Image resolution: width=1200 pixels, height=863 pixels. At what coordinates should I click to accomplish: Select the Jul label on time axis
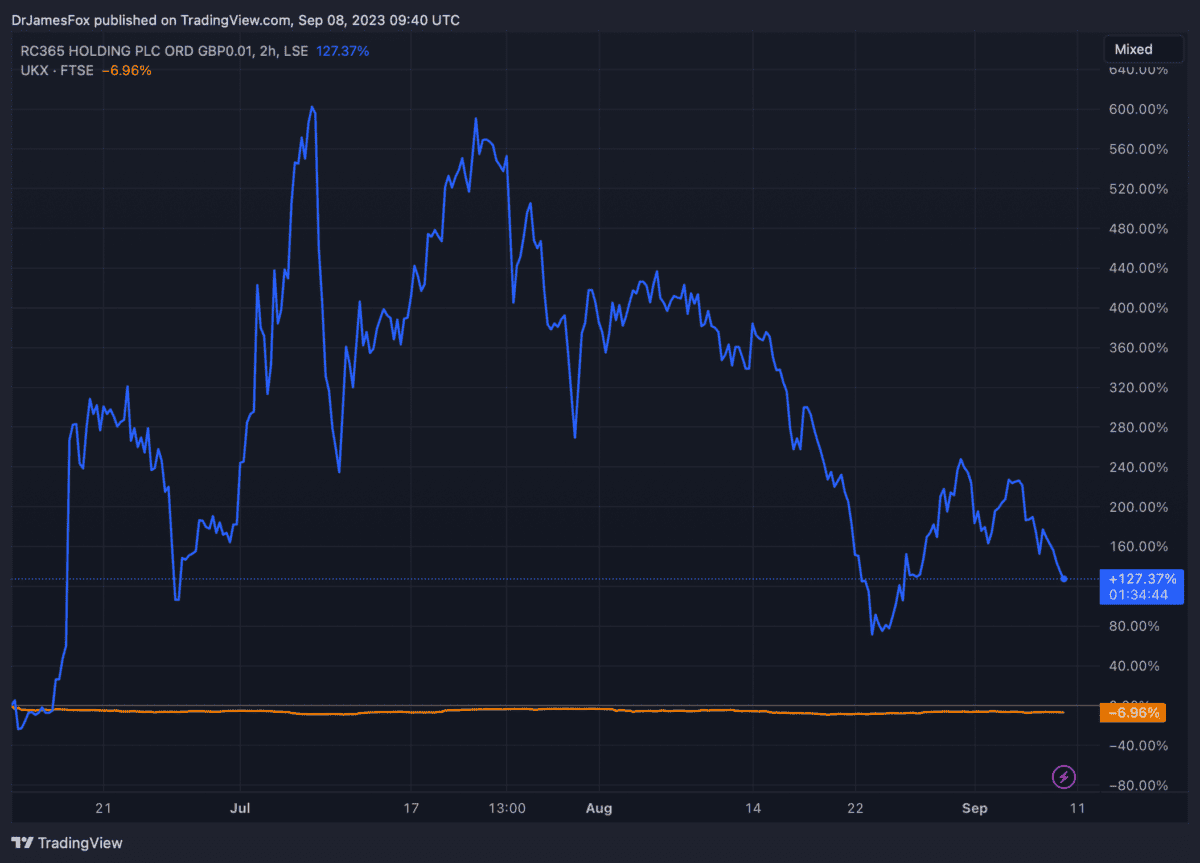240,808
